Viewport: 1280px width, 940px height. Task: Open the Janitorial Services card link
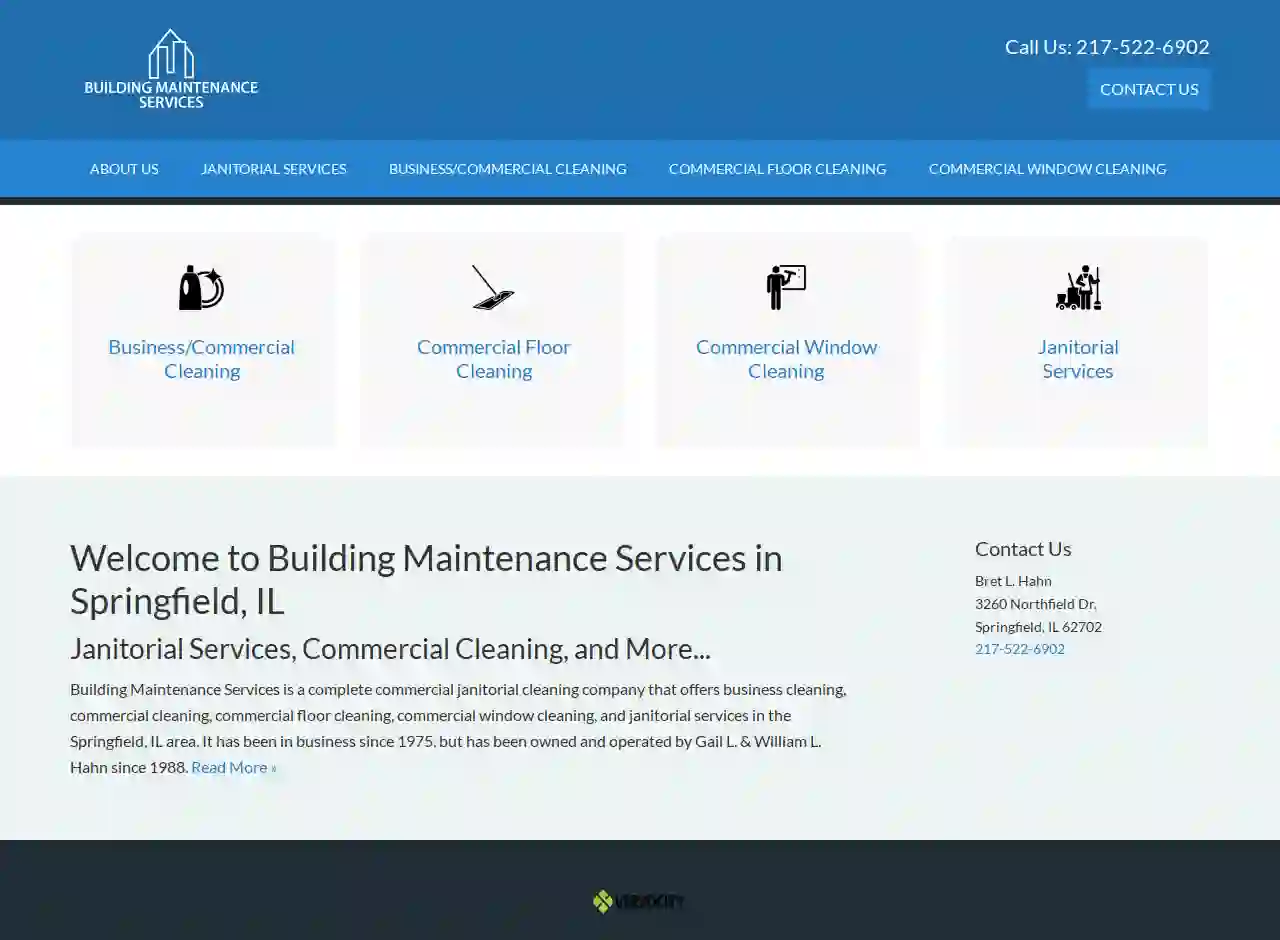(1078, 359)
